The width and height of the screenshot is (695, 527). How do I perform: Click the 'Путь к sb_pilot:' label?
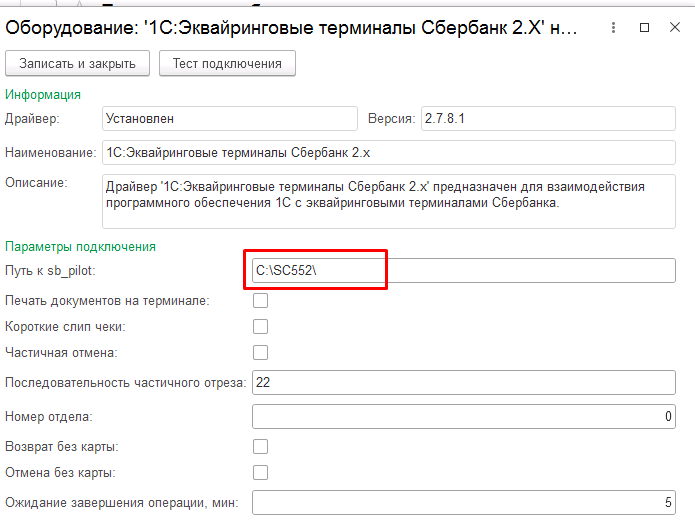tap(50, 270)
